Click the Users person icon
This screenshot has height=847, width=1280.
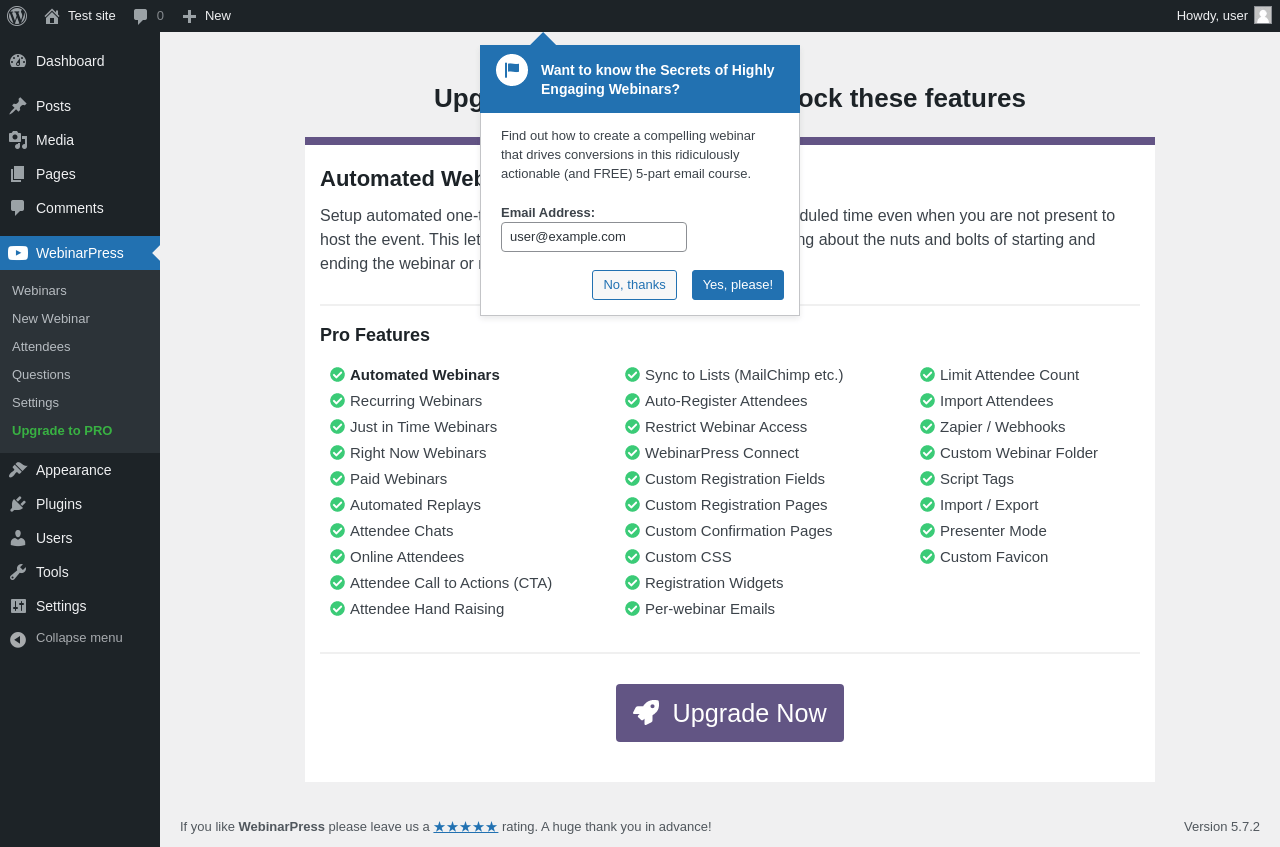tap(18, 538)
